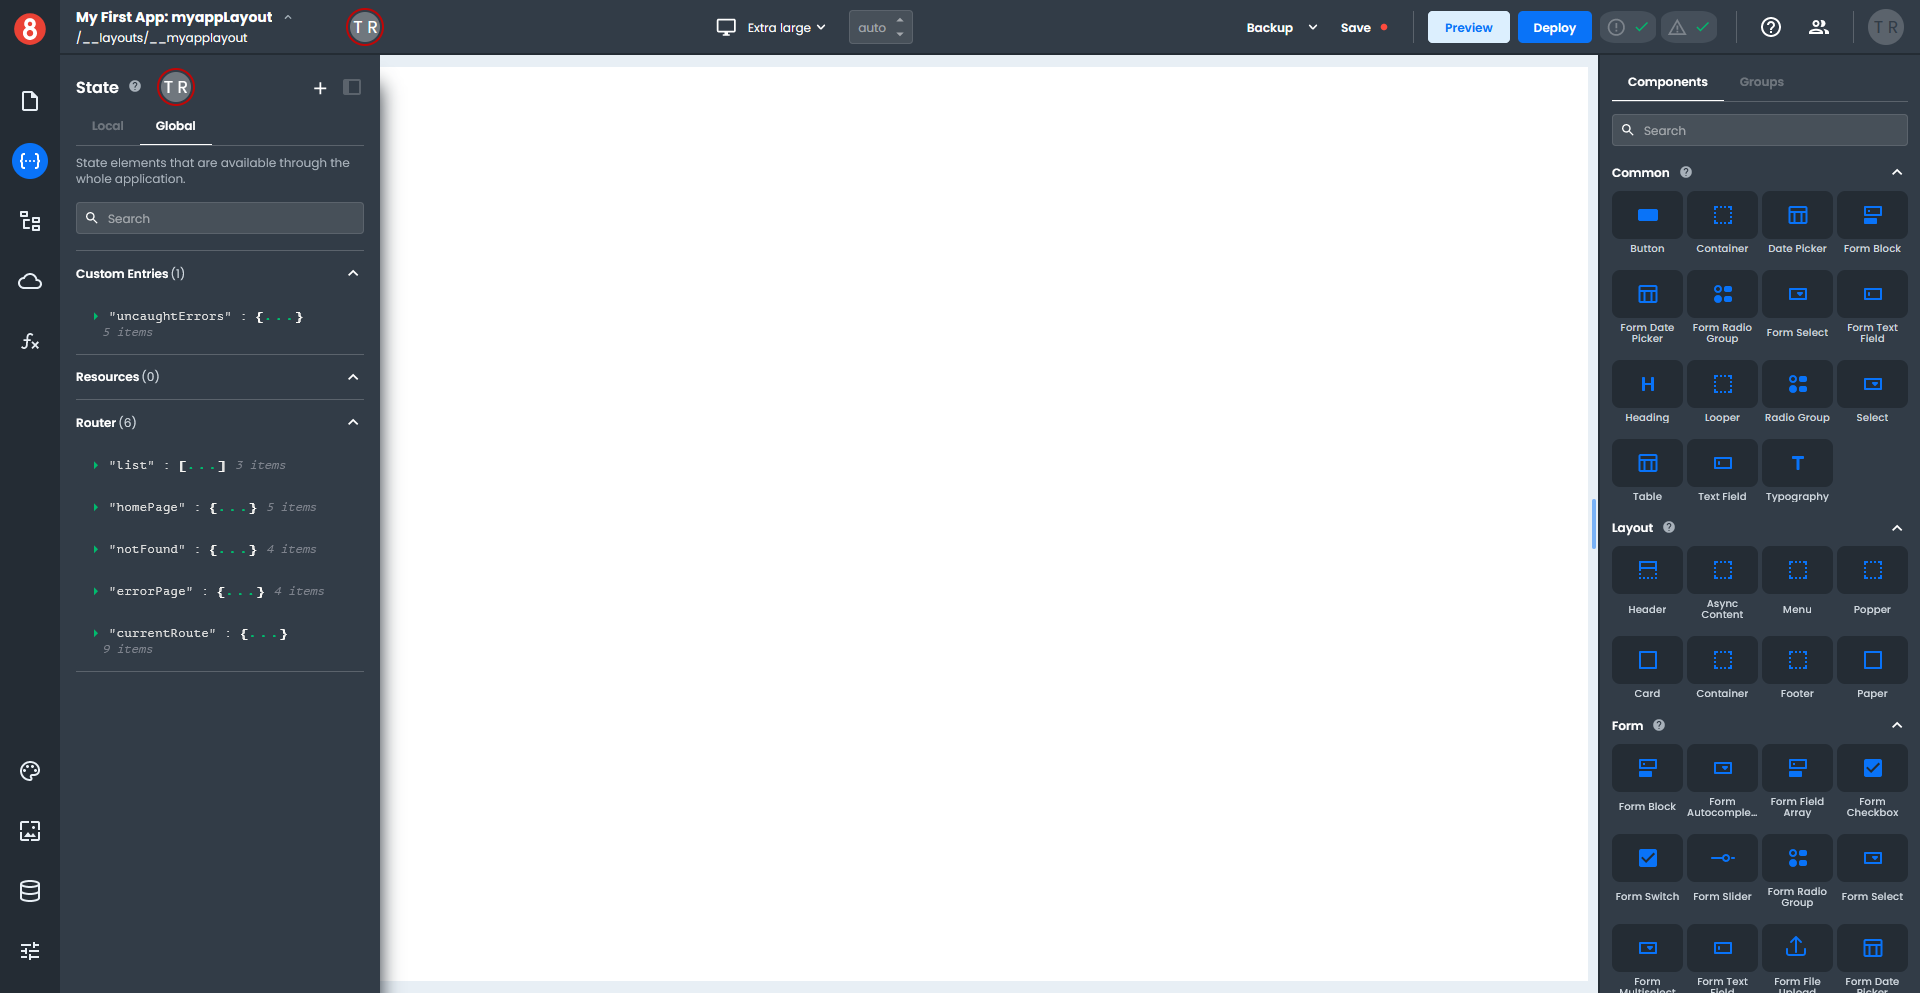Click the Components search field
Image resolution: width=1920 pixels, height=994 pixels.
coord(1760,130)
